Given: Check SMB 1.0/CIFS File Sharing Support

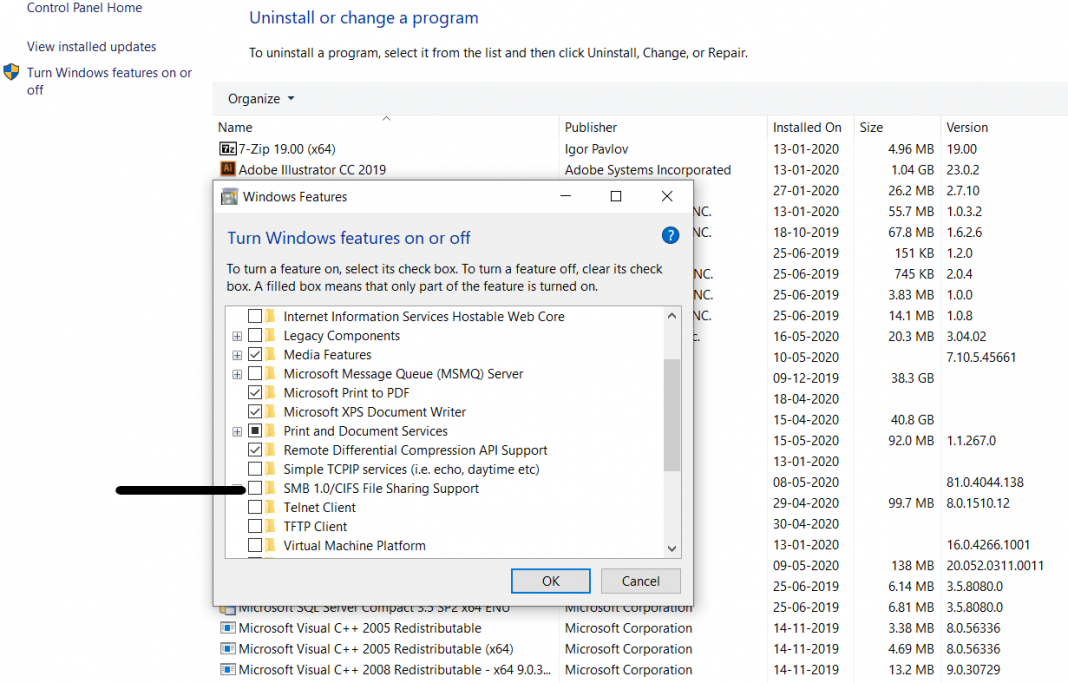Looking at the screenshot, I should [x=254, y=488].
